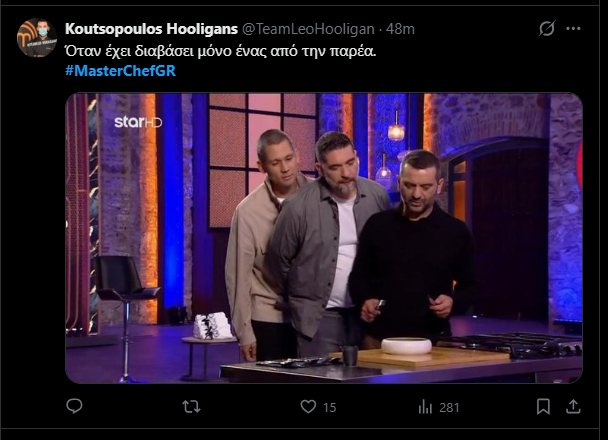Open the Koutsopoulos Hooligans profile avatar
The height and width of the screenshot is (440, 608).
pos(37,38)
